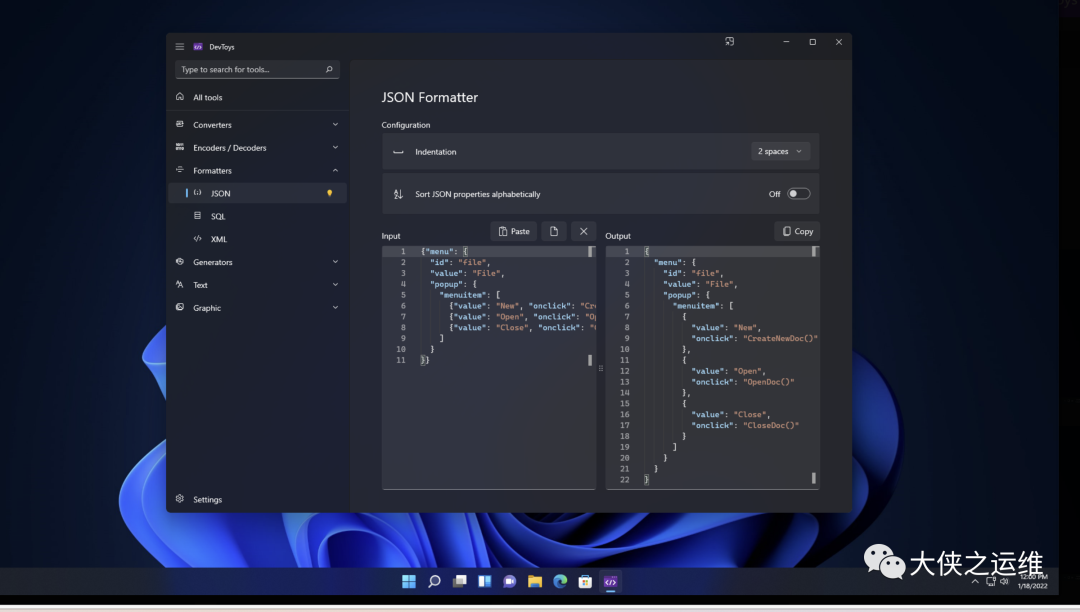This screenshot has height=612, width=1080.
Task: Click the Converters category icon
Action: pos(180,125)
